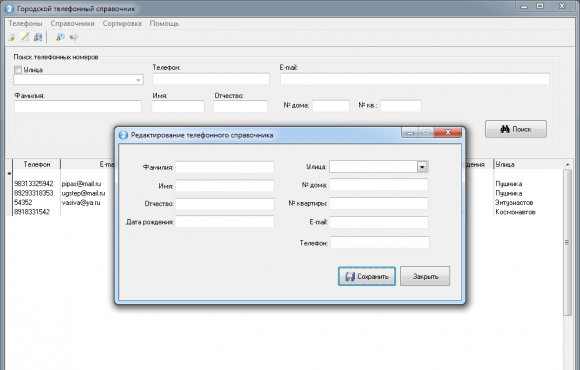Click the user search toolbar icon
580x370 pixels.
tap(60, 37)
